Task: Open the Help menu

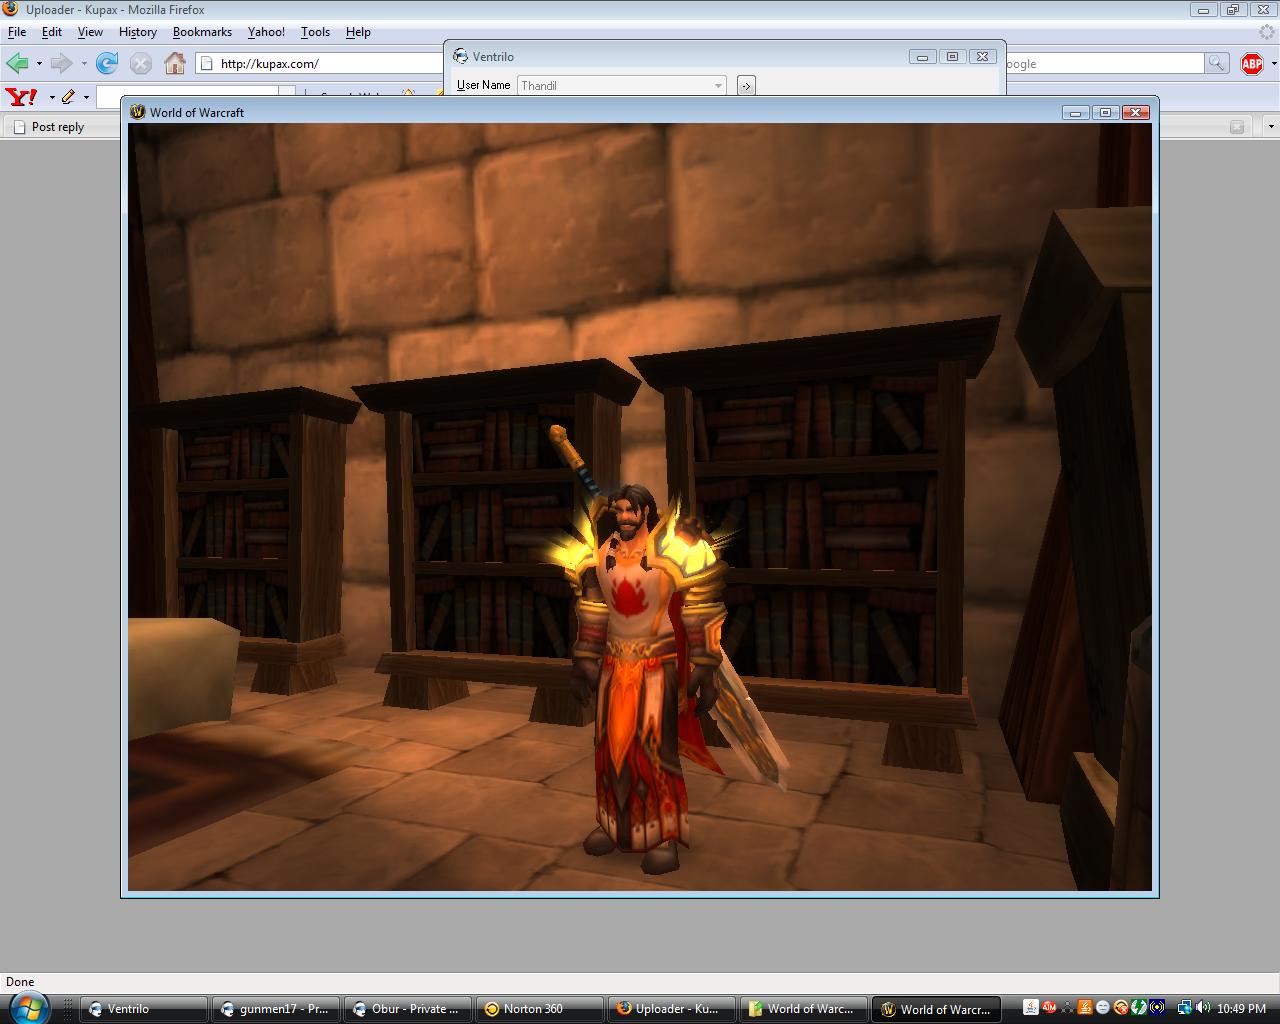Action: tap(358, 32)
